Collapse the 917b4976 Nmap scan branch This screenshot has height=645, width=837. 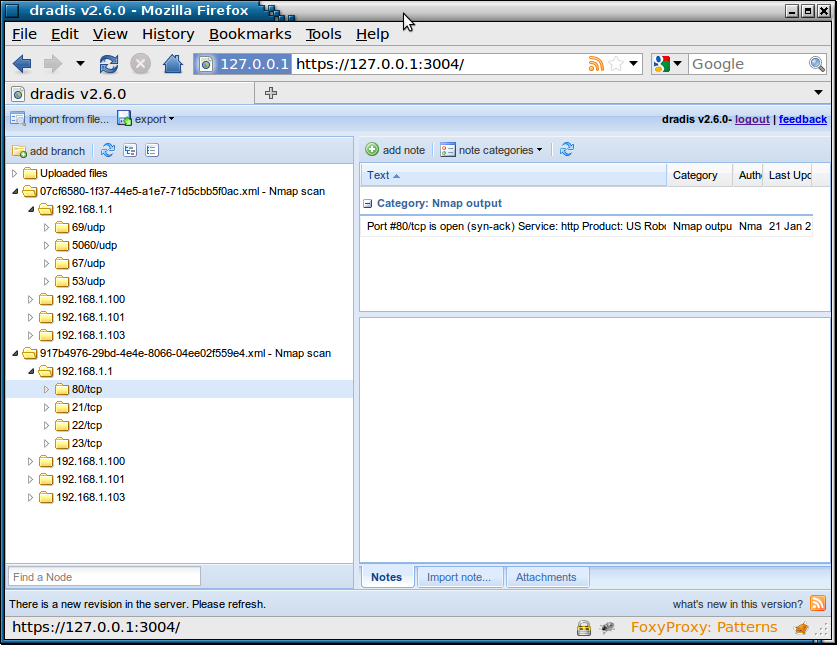14,353
